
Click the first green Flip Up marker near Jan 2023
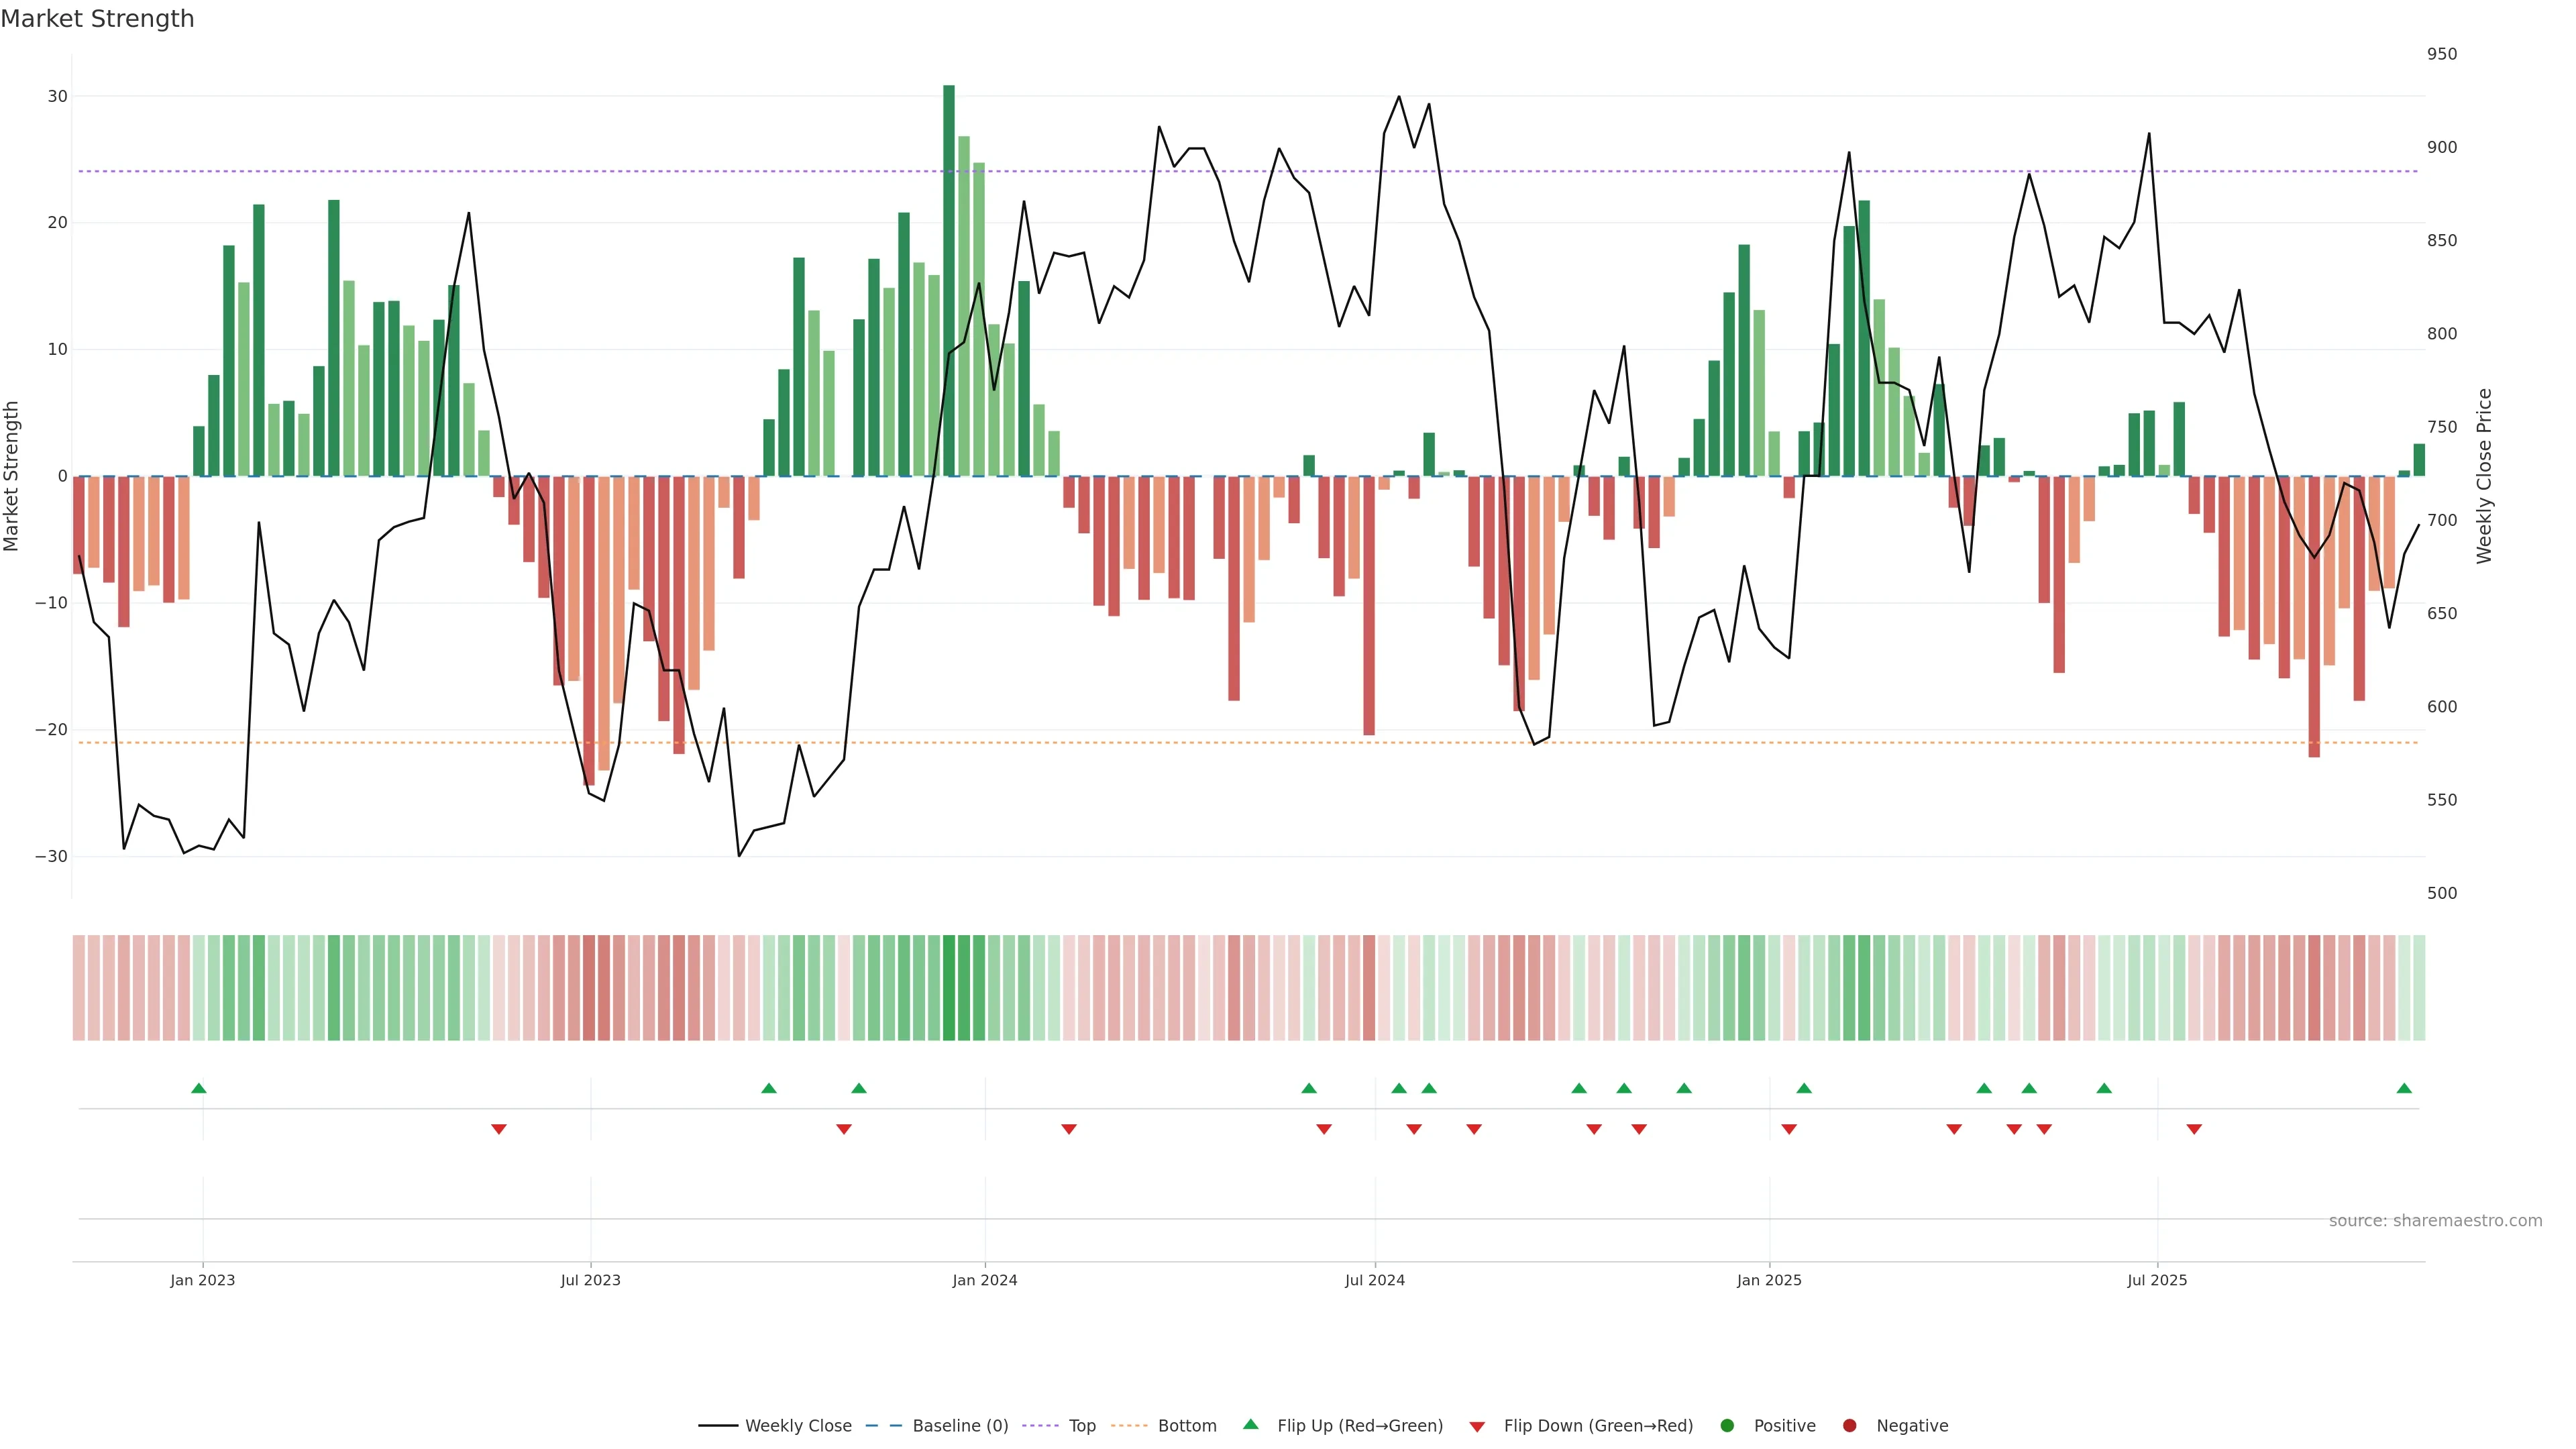point(199,1088)
